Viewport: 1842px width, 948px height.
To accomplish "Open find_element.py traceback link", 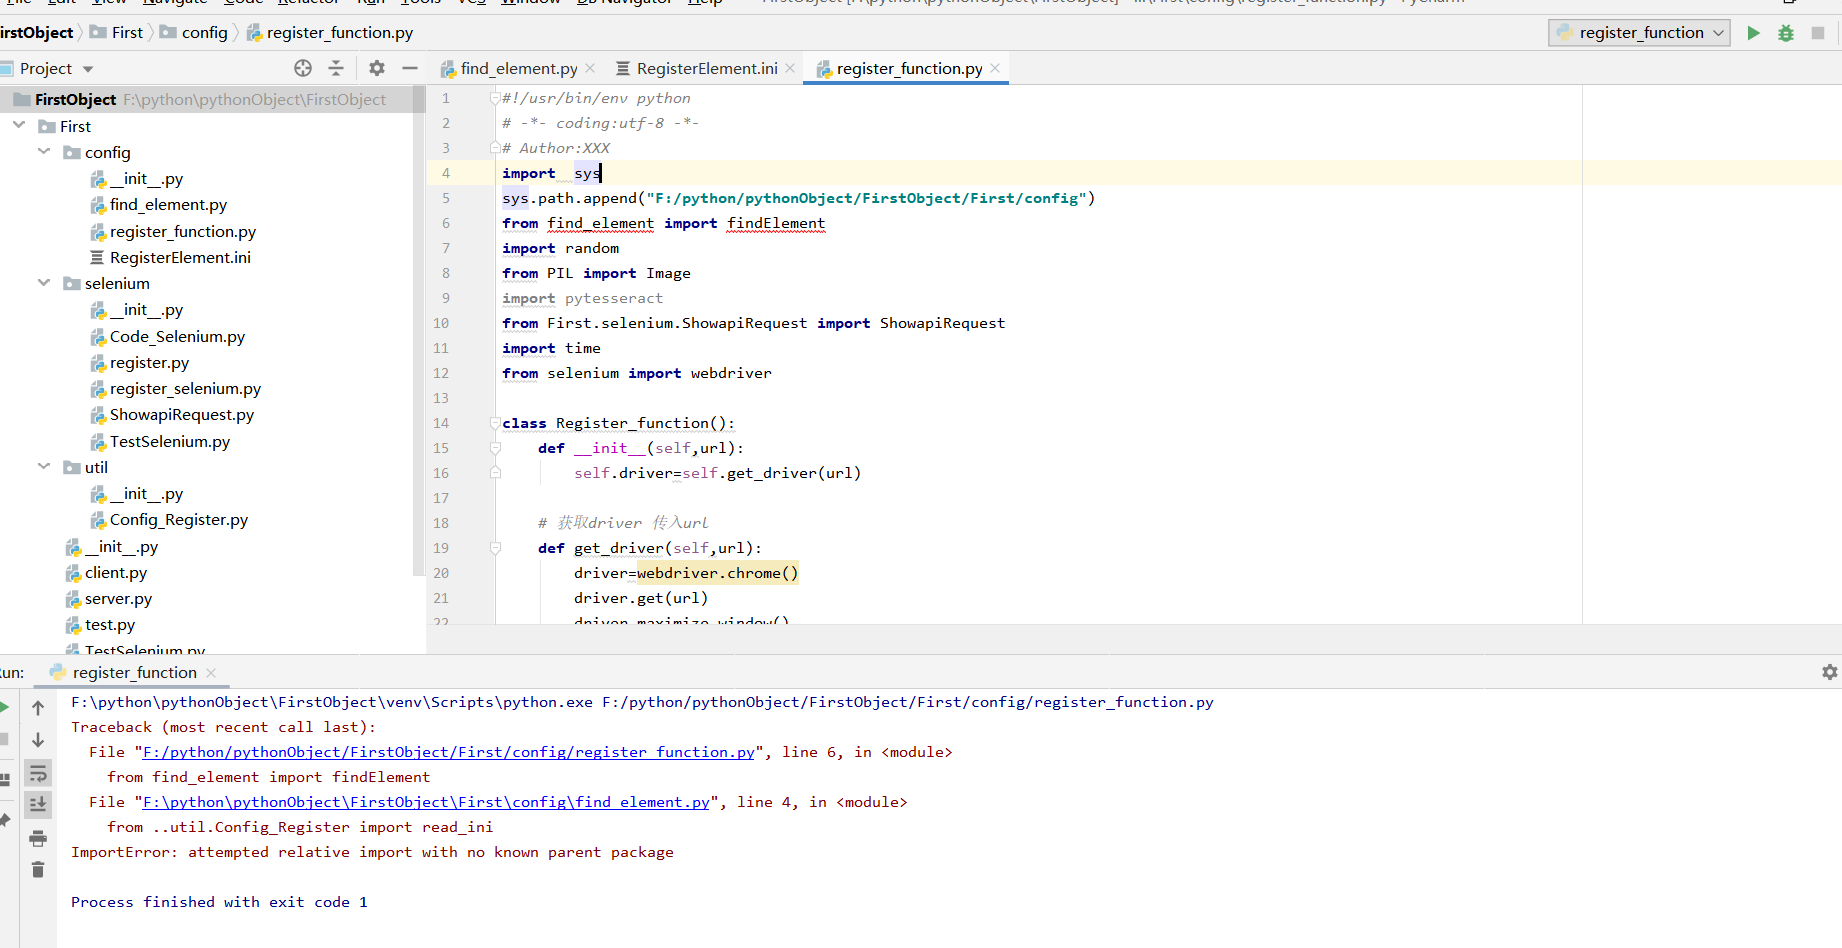I will (426, 802).
